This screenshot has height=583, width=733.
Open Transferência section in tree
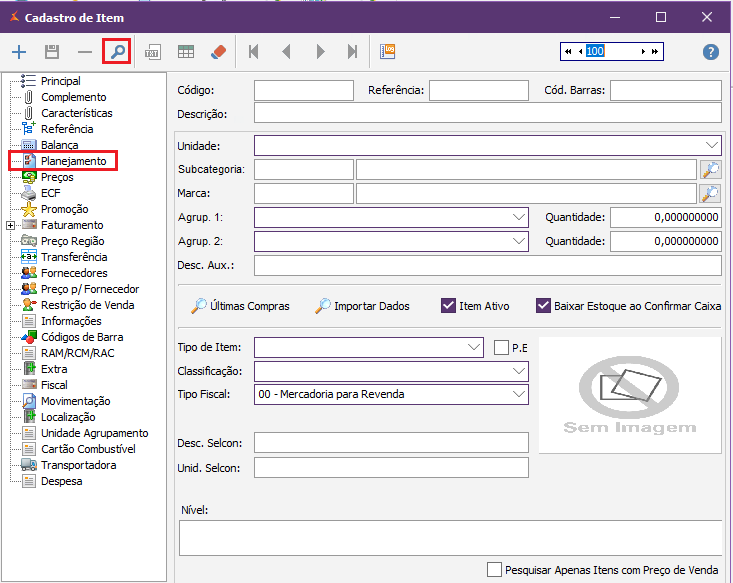(74, 257)
